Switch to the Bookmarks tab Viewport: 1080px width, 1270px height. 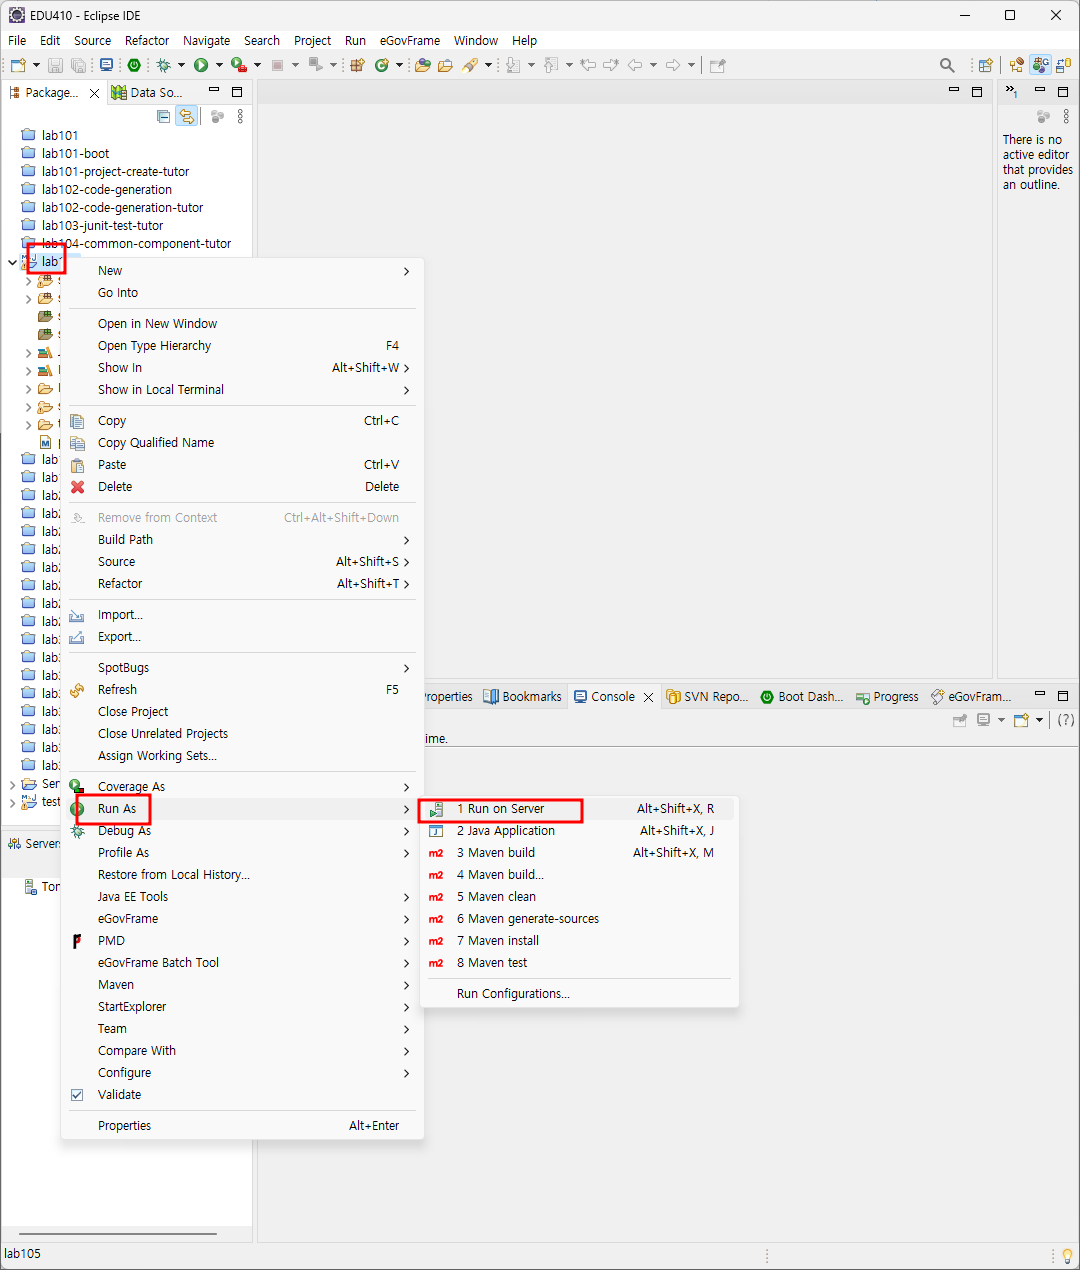click(523, 697)
